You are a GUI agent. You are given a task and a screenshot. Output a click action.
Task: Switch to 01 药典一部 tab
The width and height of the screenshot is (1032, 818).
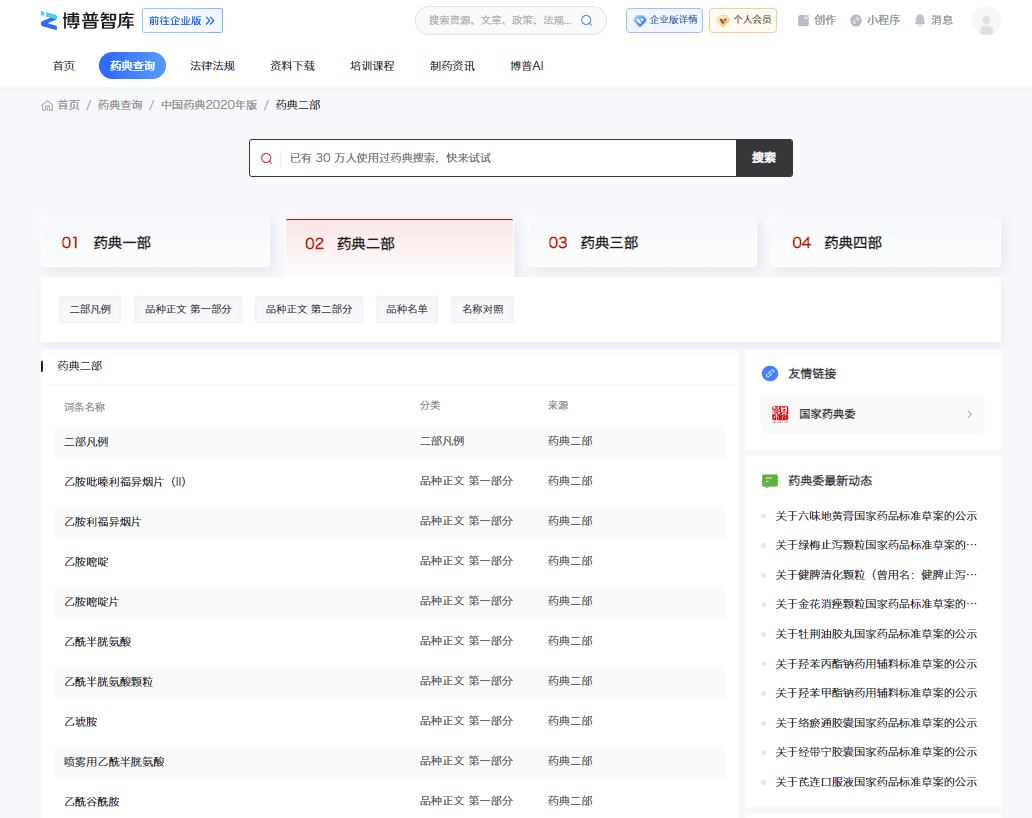(155, 243)
